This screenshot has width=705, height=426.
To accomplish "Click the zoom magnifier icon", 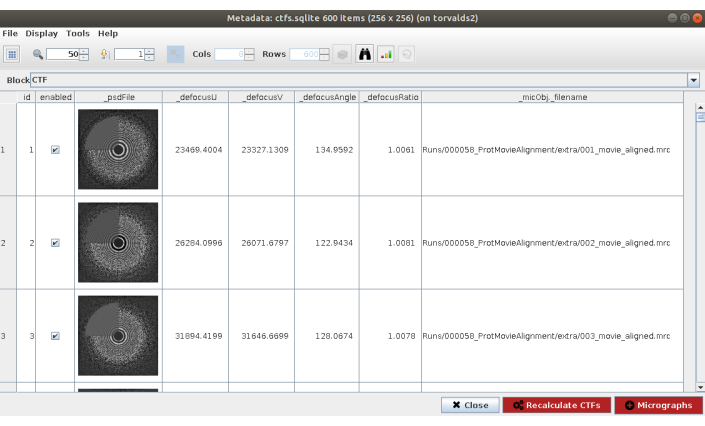I will 38,54.
